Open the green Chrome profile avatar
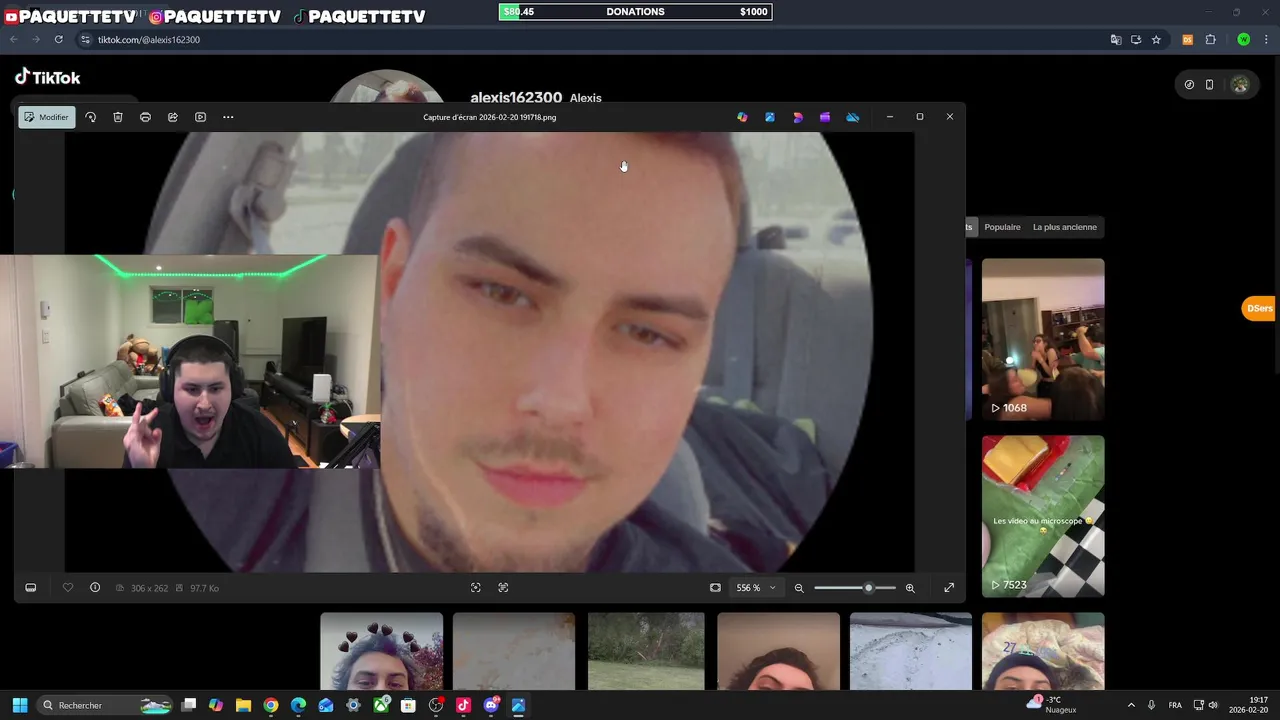This screenshot has width=1280, height=720. coord(1243,39)
